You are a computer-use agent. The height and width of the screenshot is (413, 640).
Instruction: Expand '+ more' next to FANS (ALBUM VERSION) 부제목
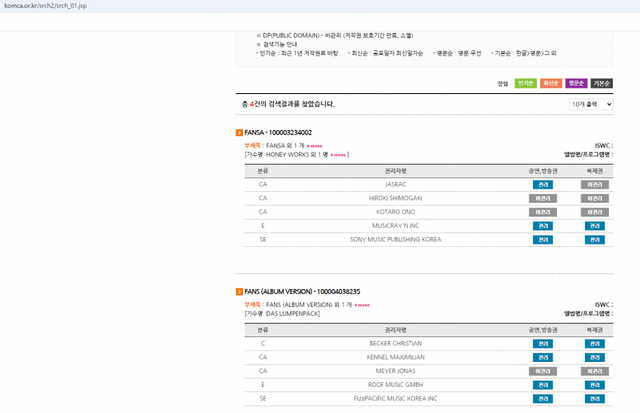tap(361, 304)
